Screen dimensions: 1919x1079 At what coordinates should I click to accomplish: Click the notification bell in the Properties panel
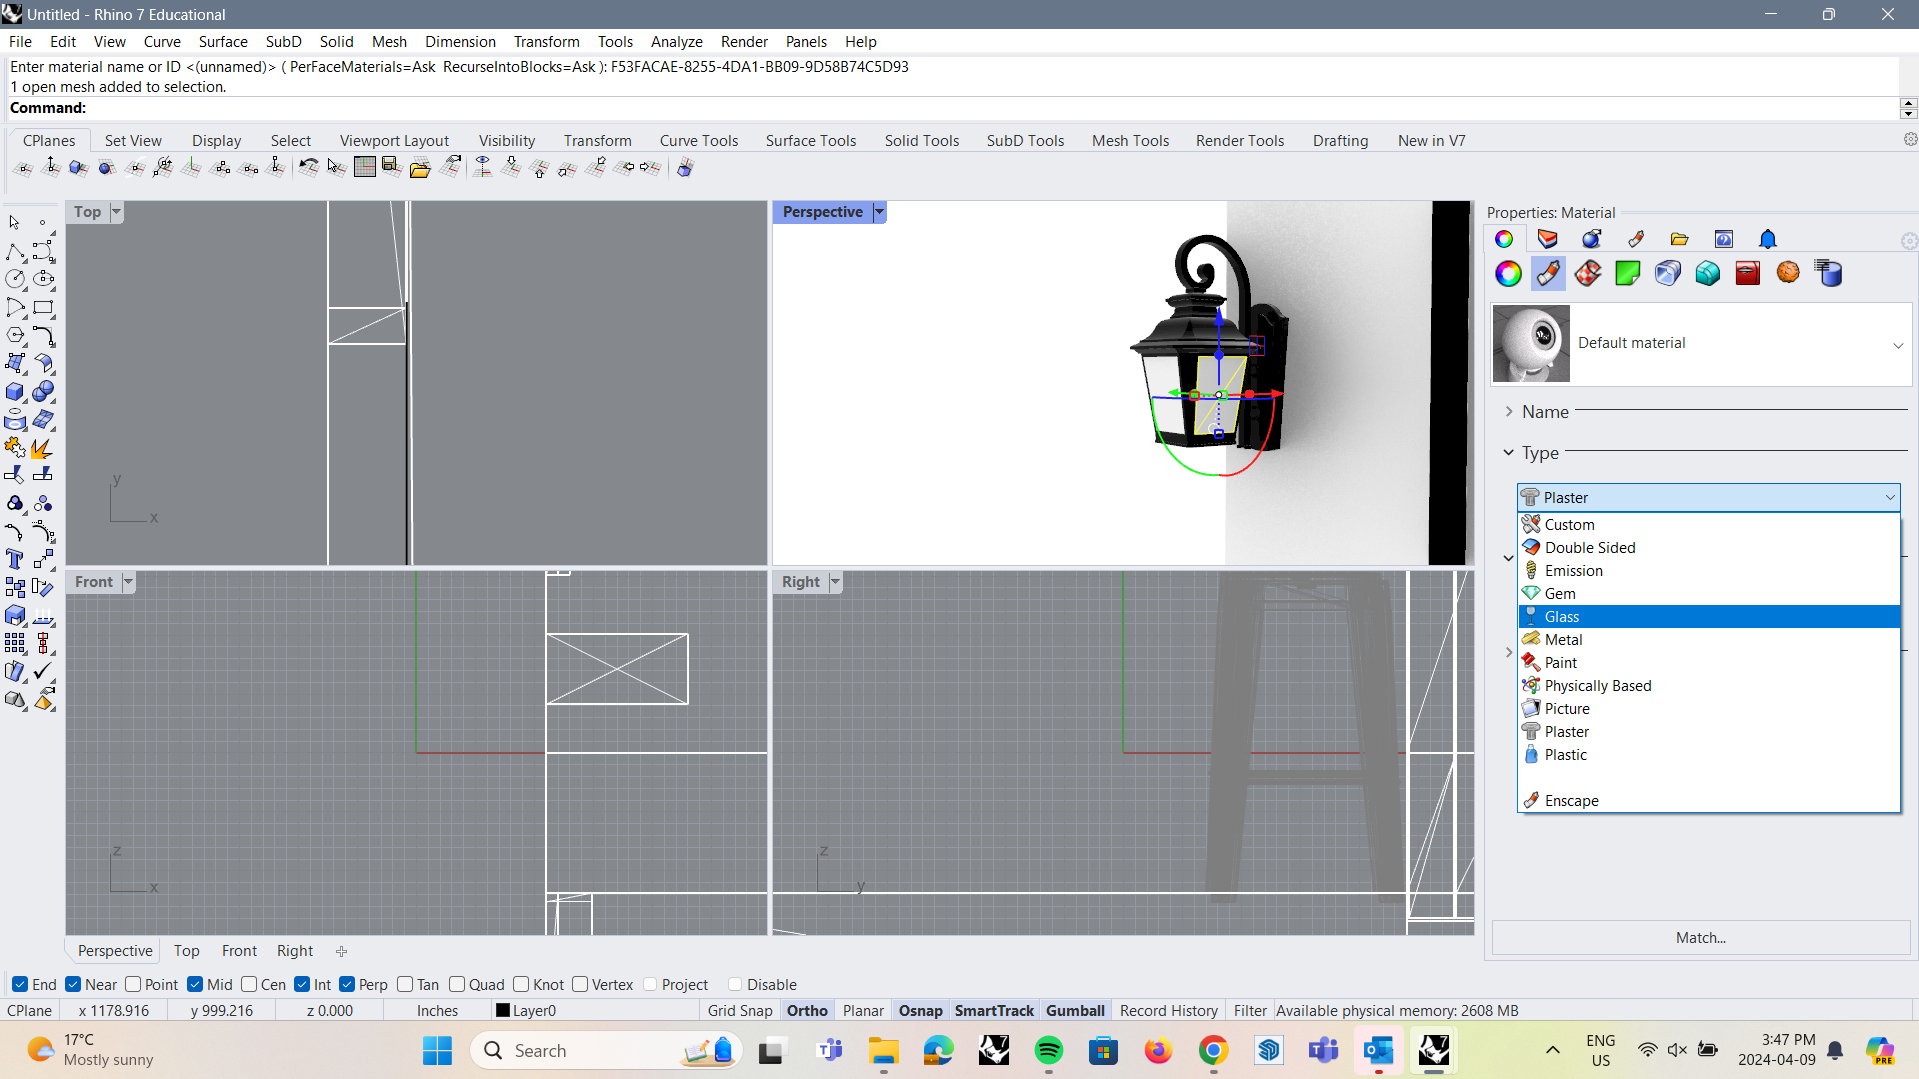(x=1767, y=239)
